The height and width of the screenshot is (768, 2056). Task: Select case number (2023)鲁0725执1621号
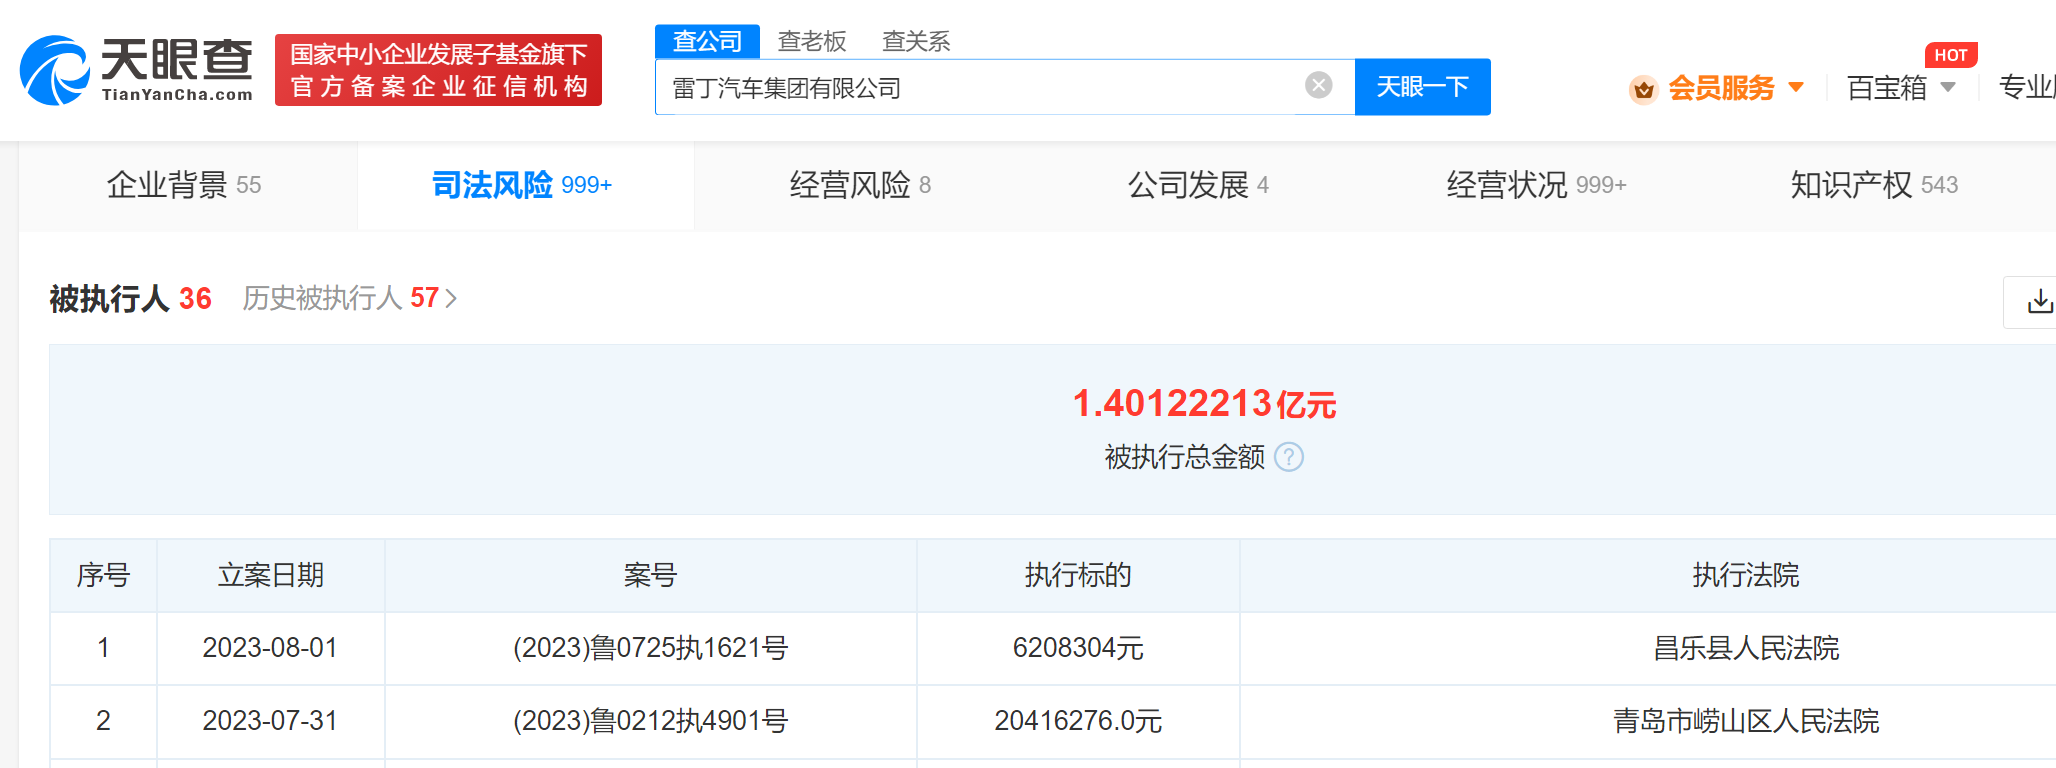click(x=650, y=648)
